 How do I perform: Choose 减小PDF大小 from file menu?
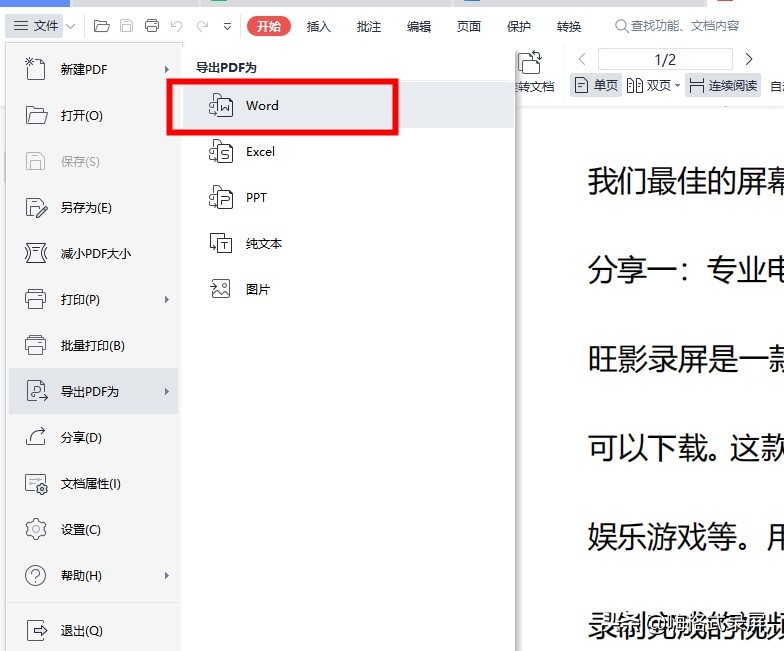94,254
